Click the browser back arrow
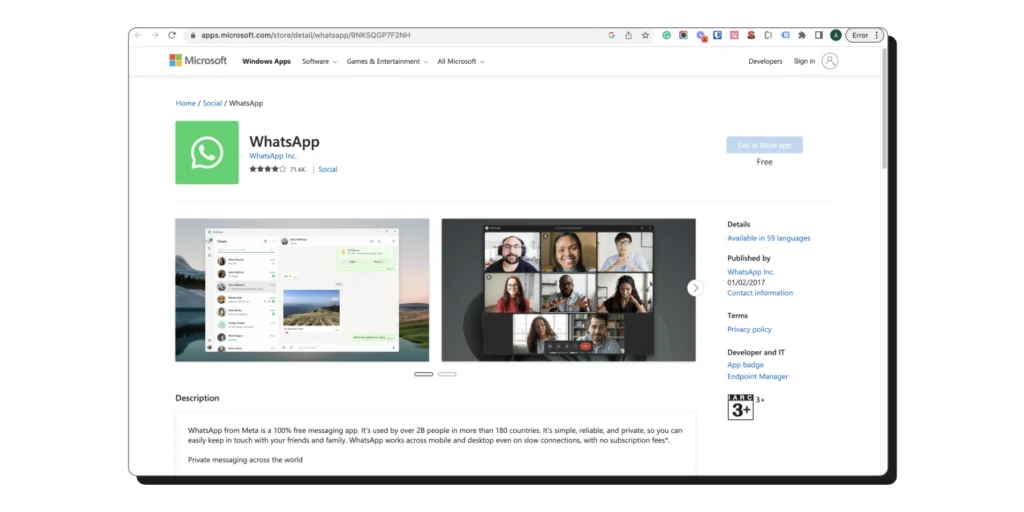This screenshot has width=1024, height=512. coord(139,35)
